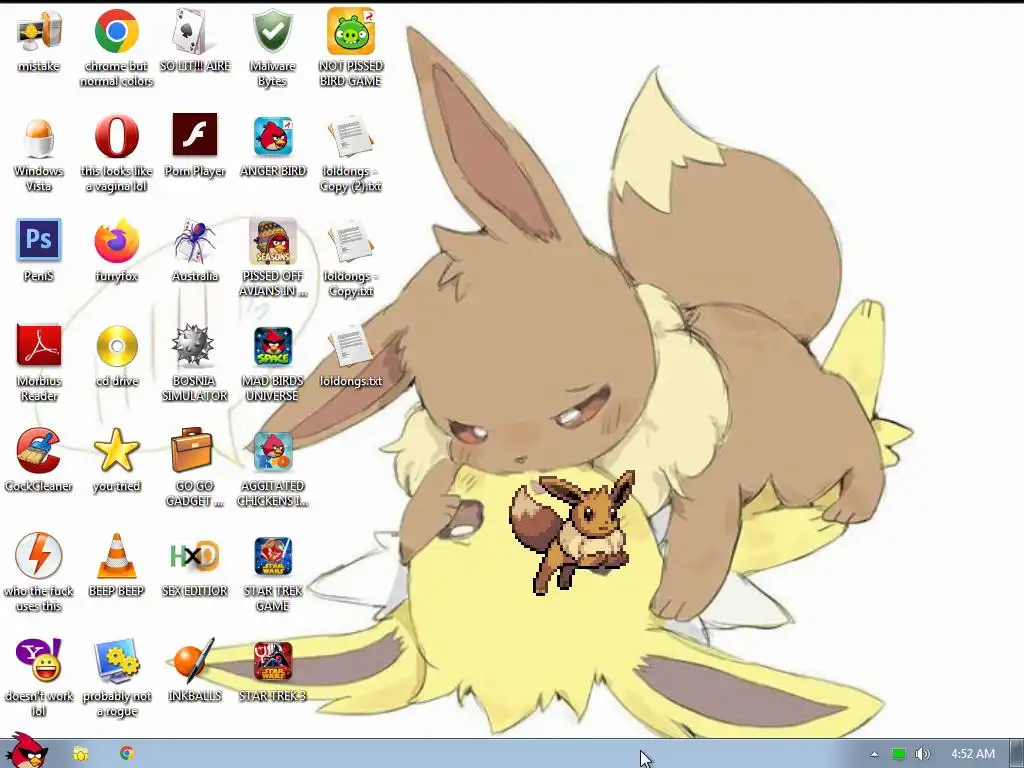The image size is (1024, 768).
Task: Open the 'SO LIT!!! AIRE' card game
Action: tap(195, 31)
